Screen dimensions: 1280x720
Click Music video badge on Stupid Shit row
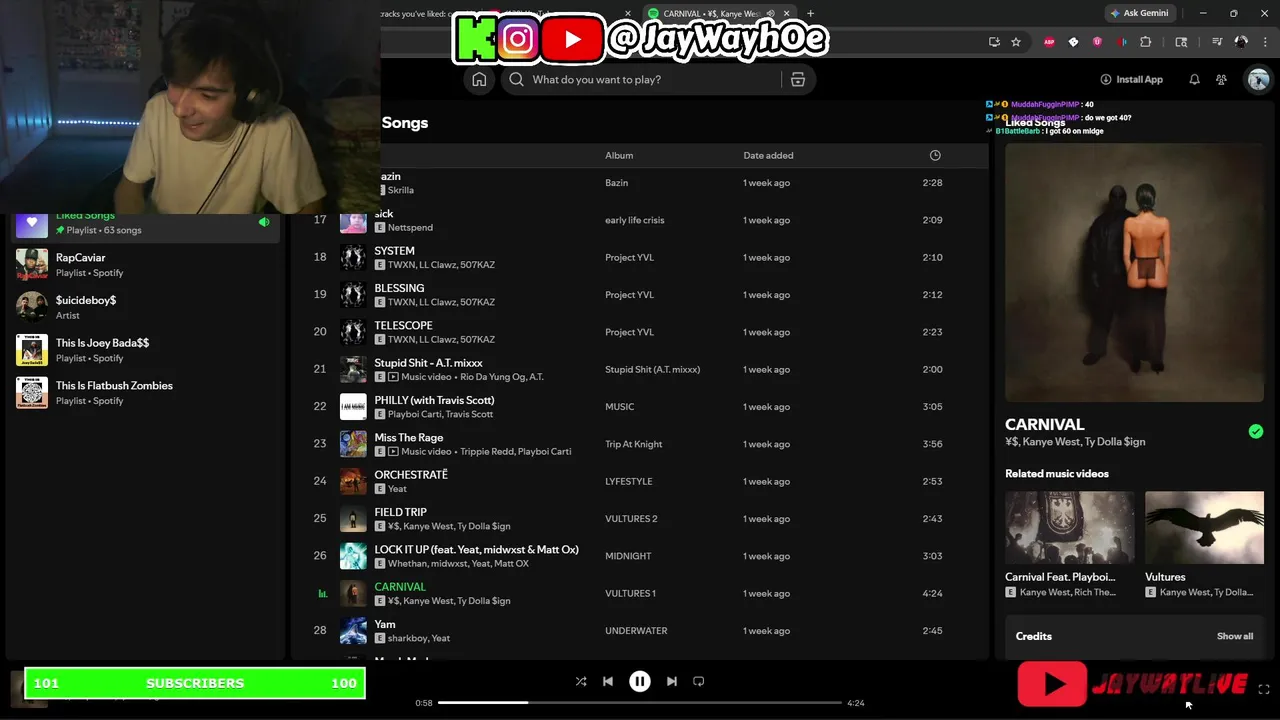tap(419, 377)
